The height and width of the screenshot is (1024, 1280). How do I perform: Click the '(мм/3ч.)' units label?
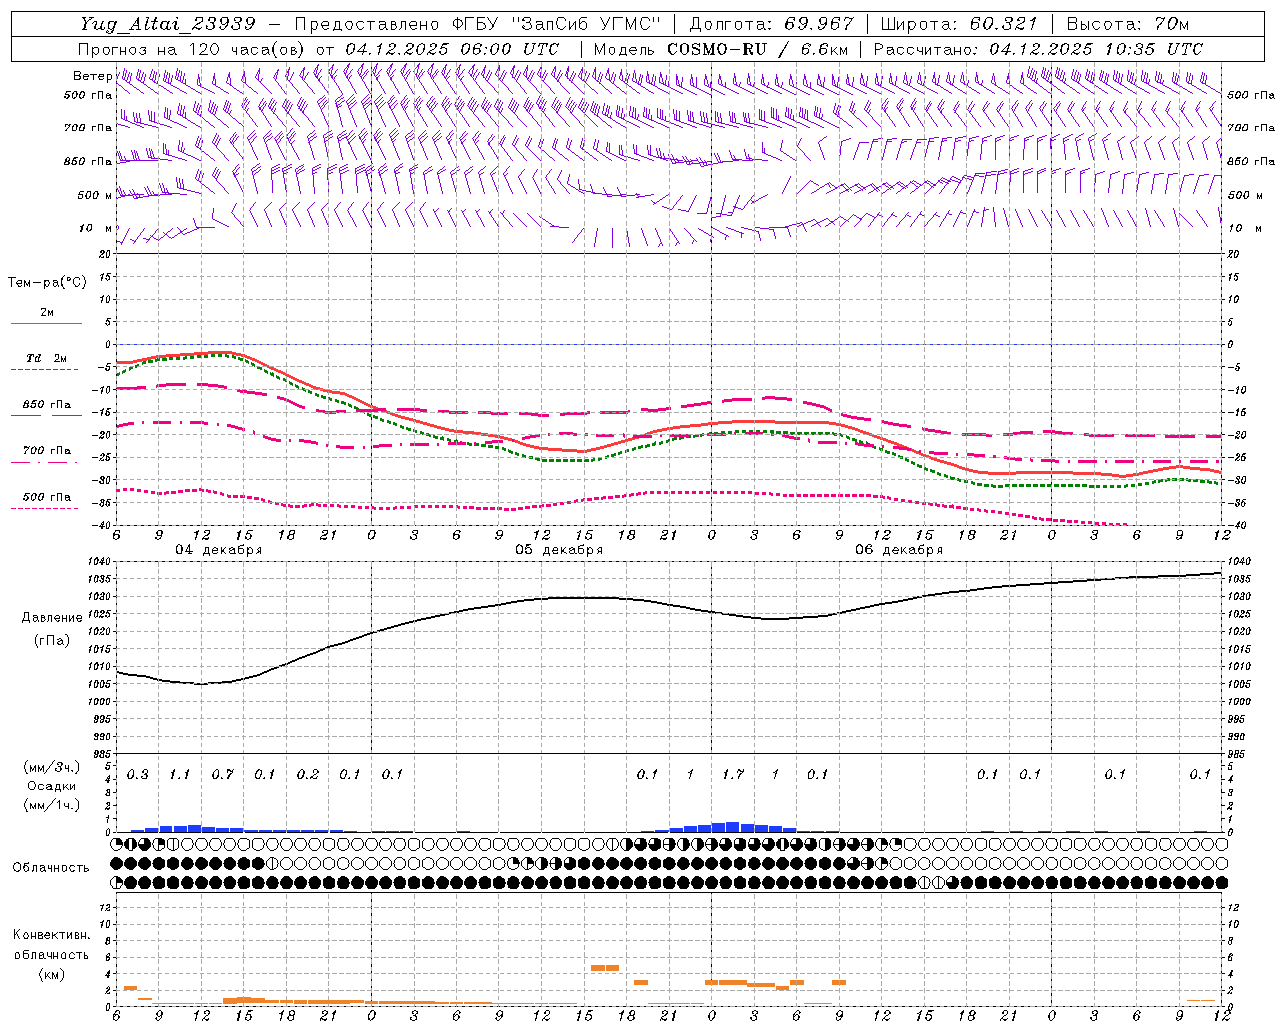click(51, 767)
